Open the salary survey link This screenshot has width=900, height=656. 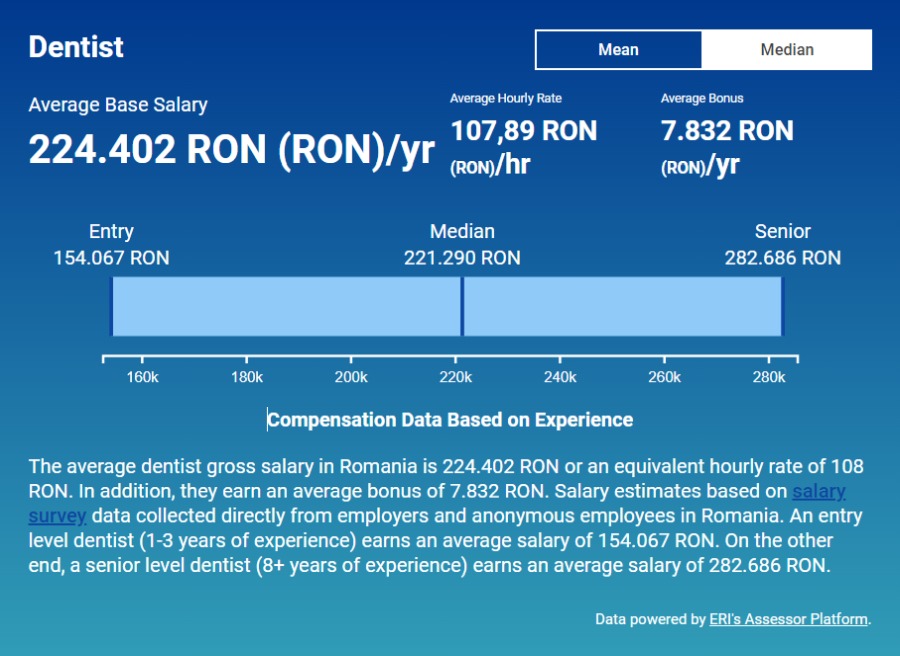(x=818, y=492)
